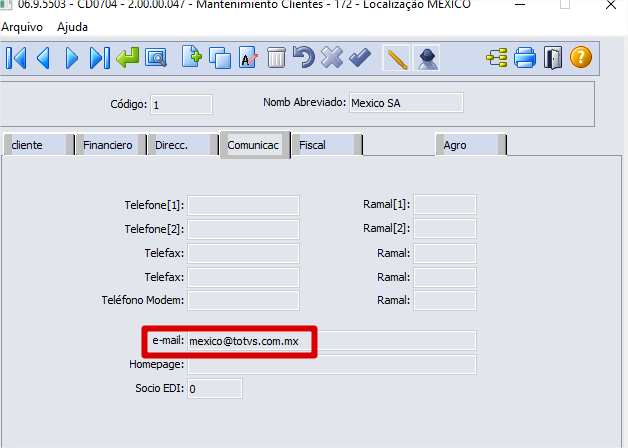Go to the last record
The image size is (628, 448).
(x=100, y=58)
